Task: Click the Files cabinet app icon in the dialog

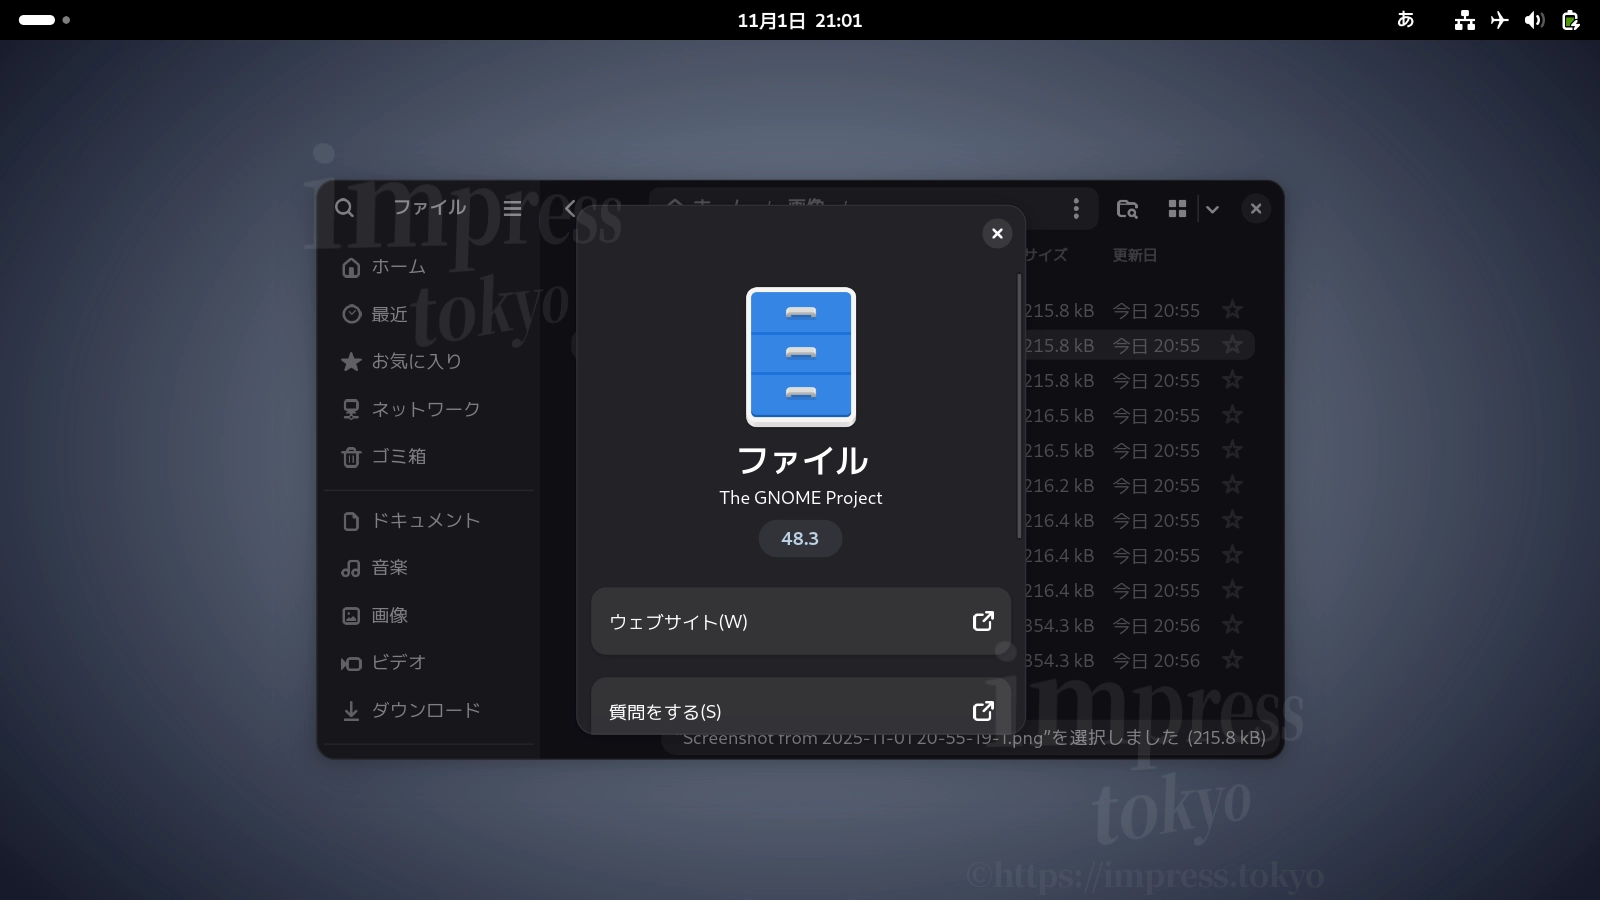Action: [801, 357]
